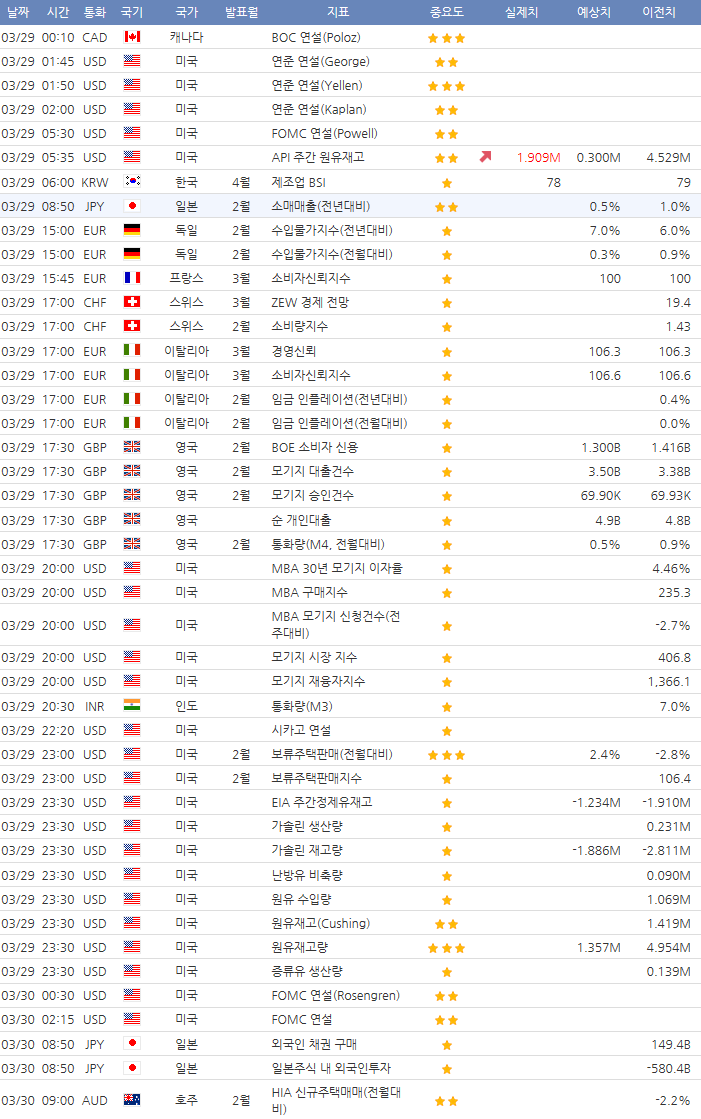Click the 발표월 column header

click(241, 12)
